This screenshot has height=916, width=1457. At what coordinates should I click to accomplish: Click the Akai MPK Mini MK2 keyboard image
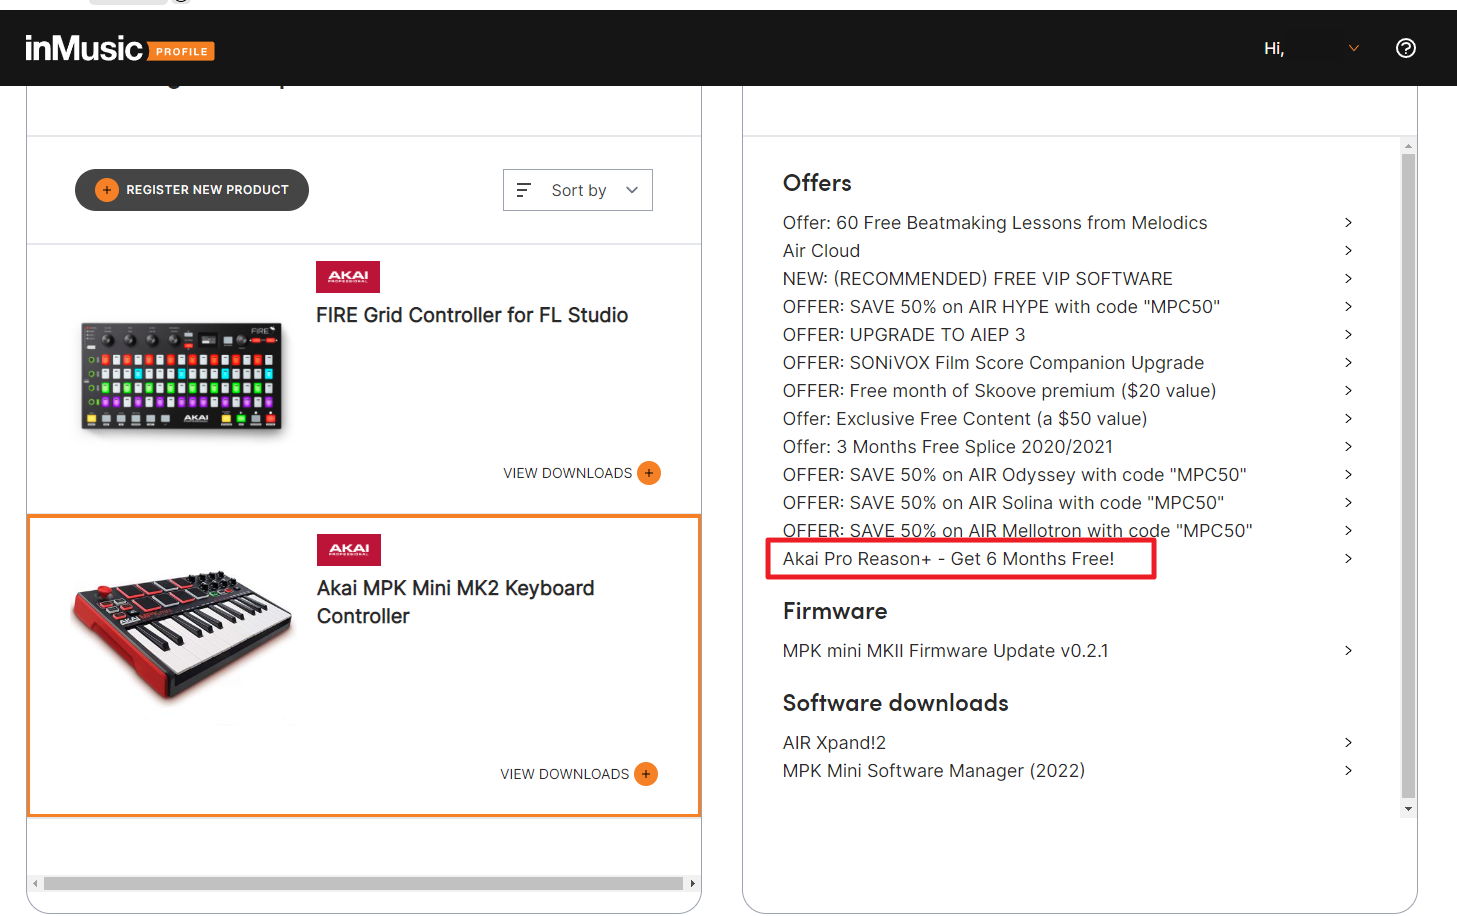pos(181,635)
